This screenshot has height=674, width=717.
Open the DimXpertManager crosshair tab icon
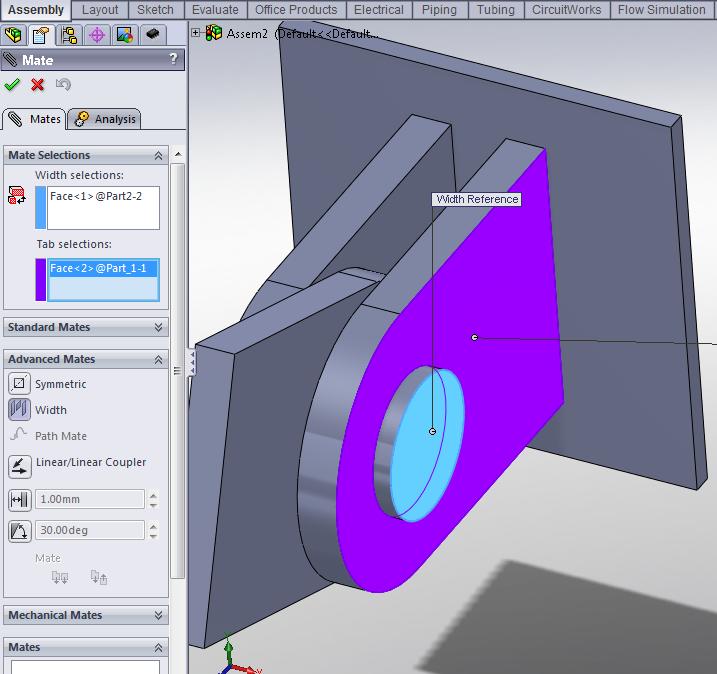click(x=97, y=35)
